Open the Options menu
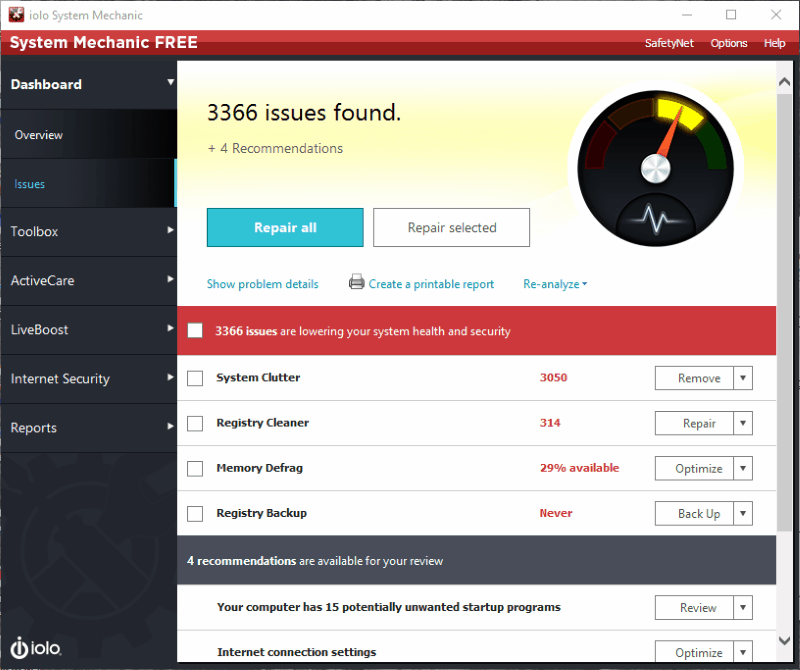800x670 pixels. [729, 43]
